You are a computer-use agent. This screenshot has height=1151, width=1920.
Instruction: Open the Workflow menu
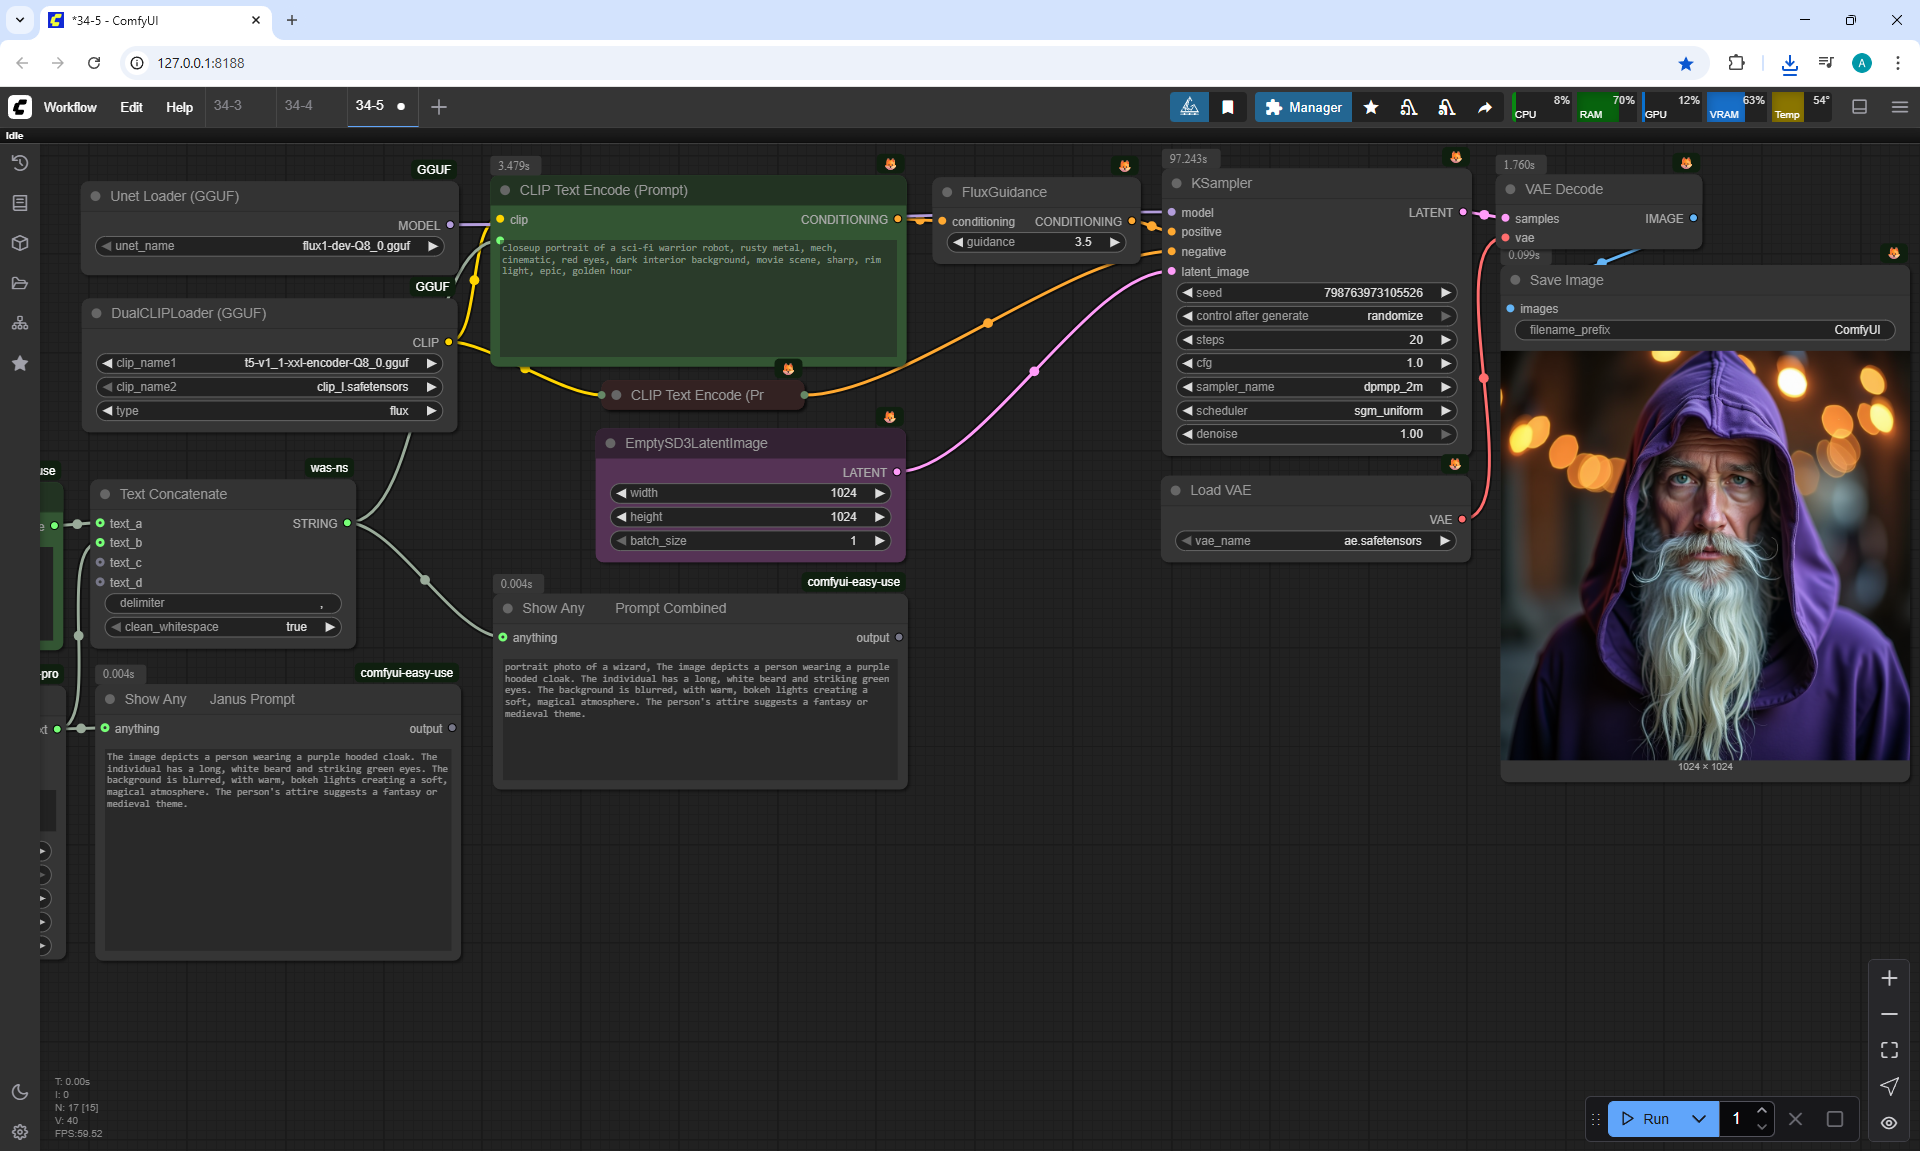70,107
